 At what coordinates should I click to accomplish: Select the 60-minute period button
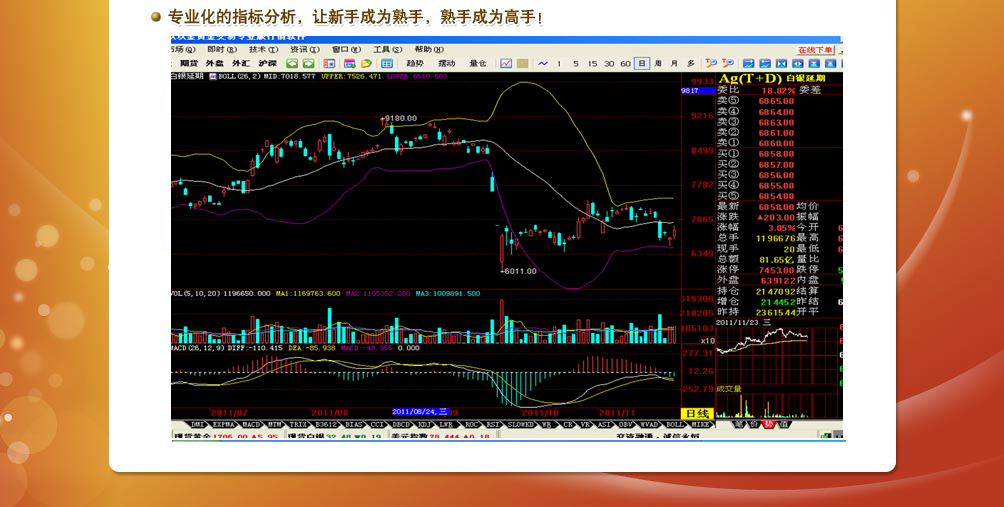[625, 64]
